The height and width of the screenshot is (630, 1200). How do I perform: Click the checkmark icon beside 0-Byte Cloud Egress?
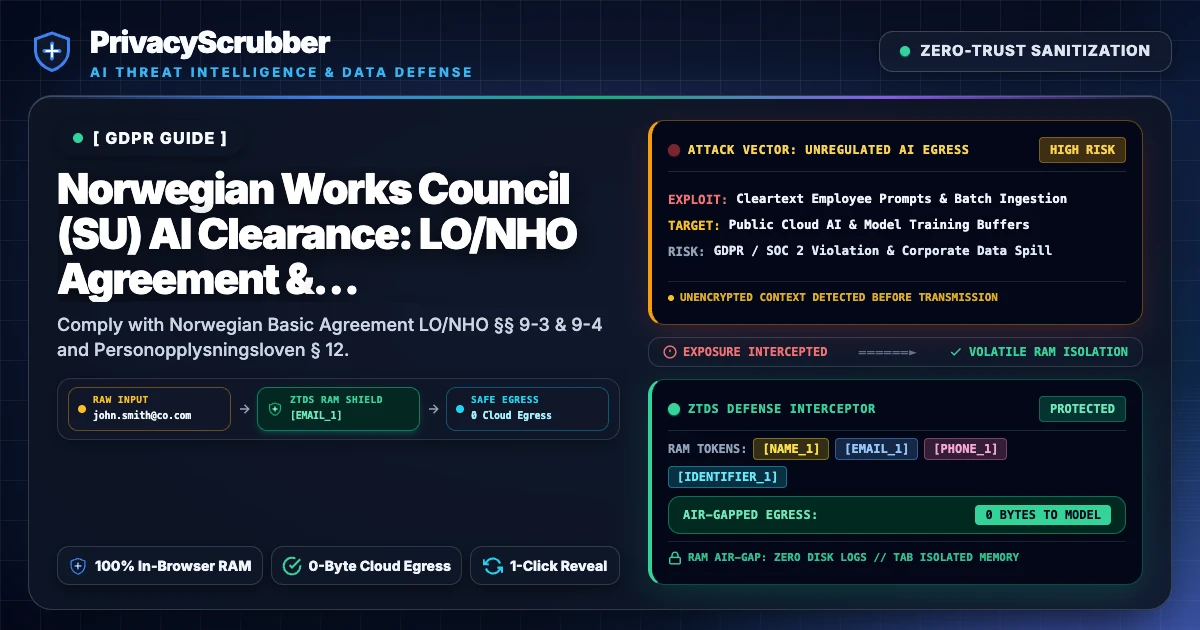[x=292, y=566]
